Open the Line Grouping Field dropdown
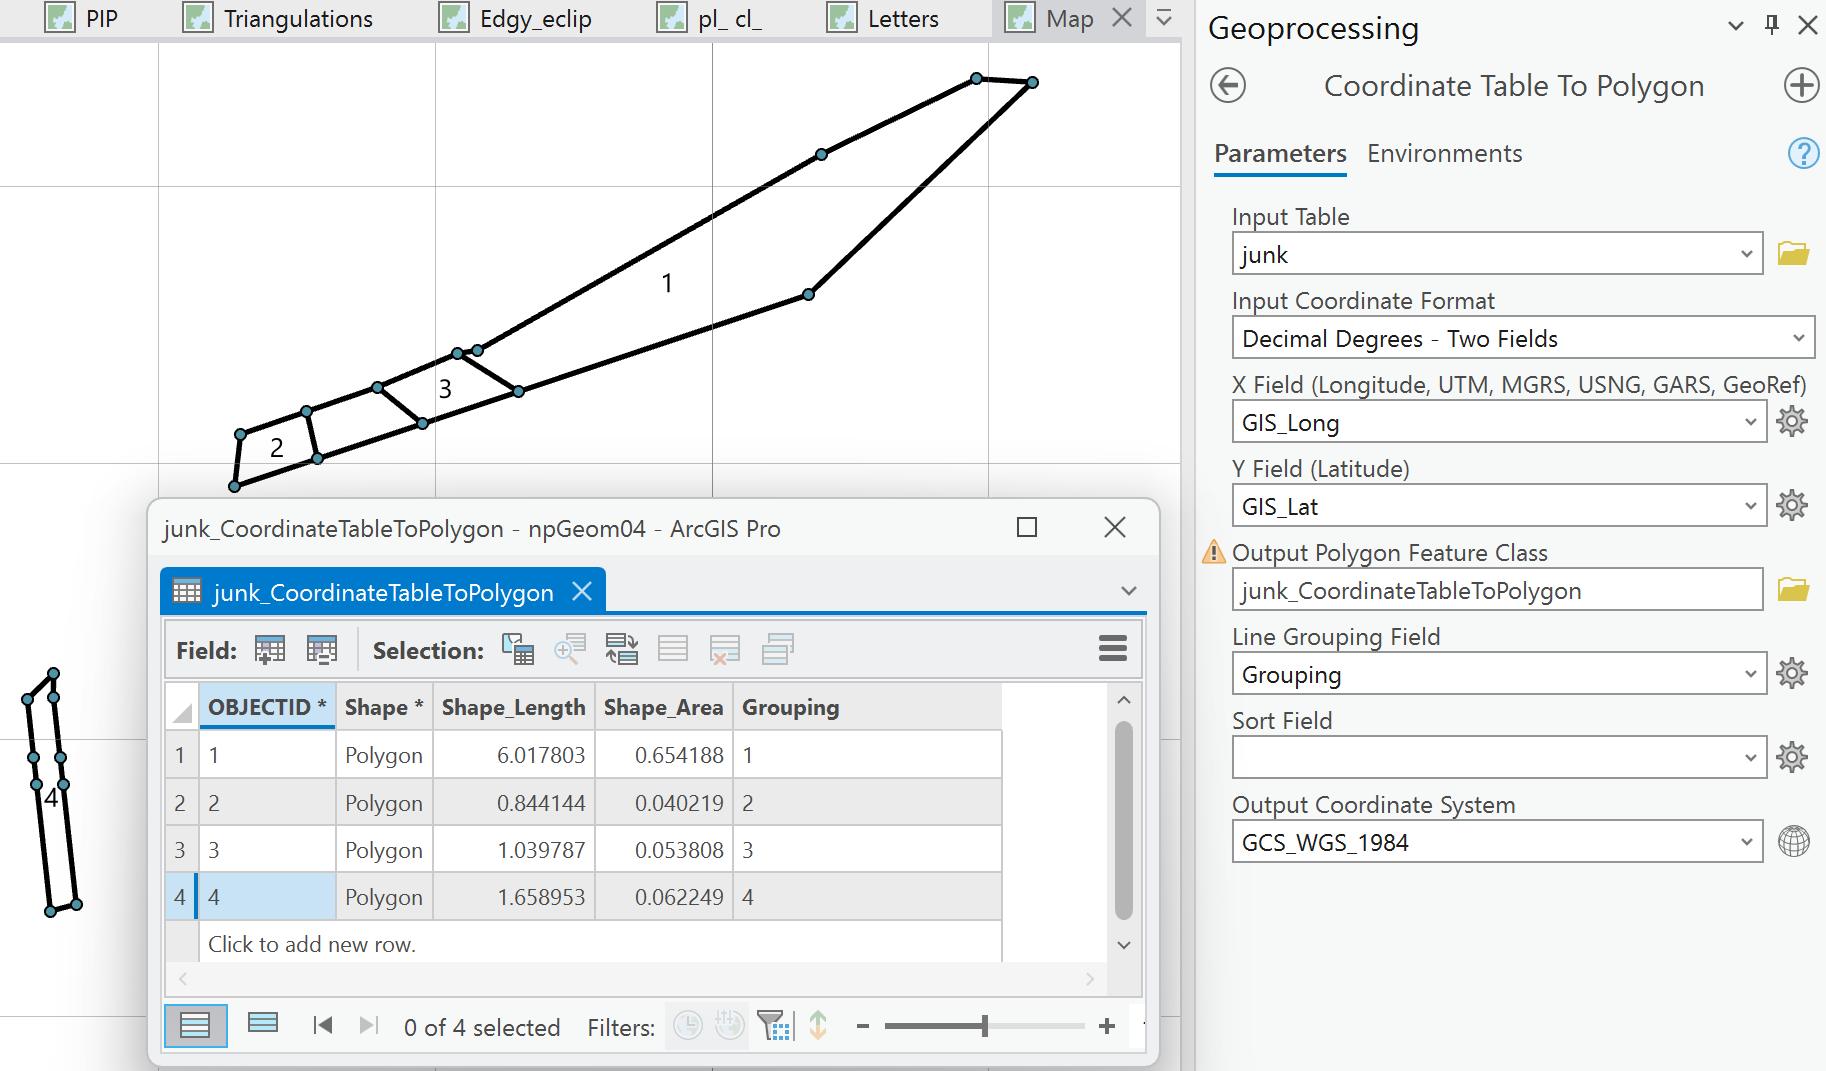This screenshot has height=1071, width=1826. click(x=1748, y=674)
